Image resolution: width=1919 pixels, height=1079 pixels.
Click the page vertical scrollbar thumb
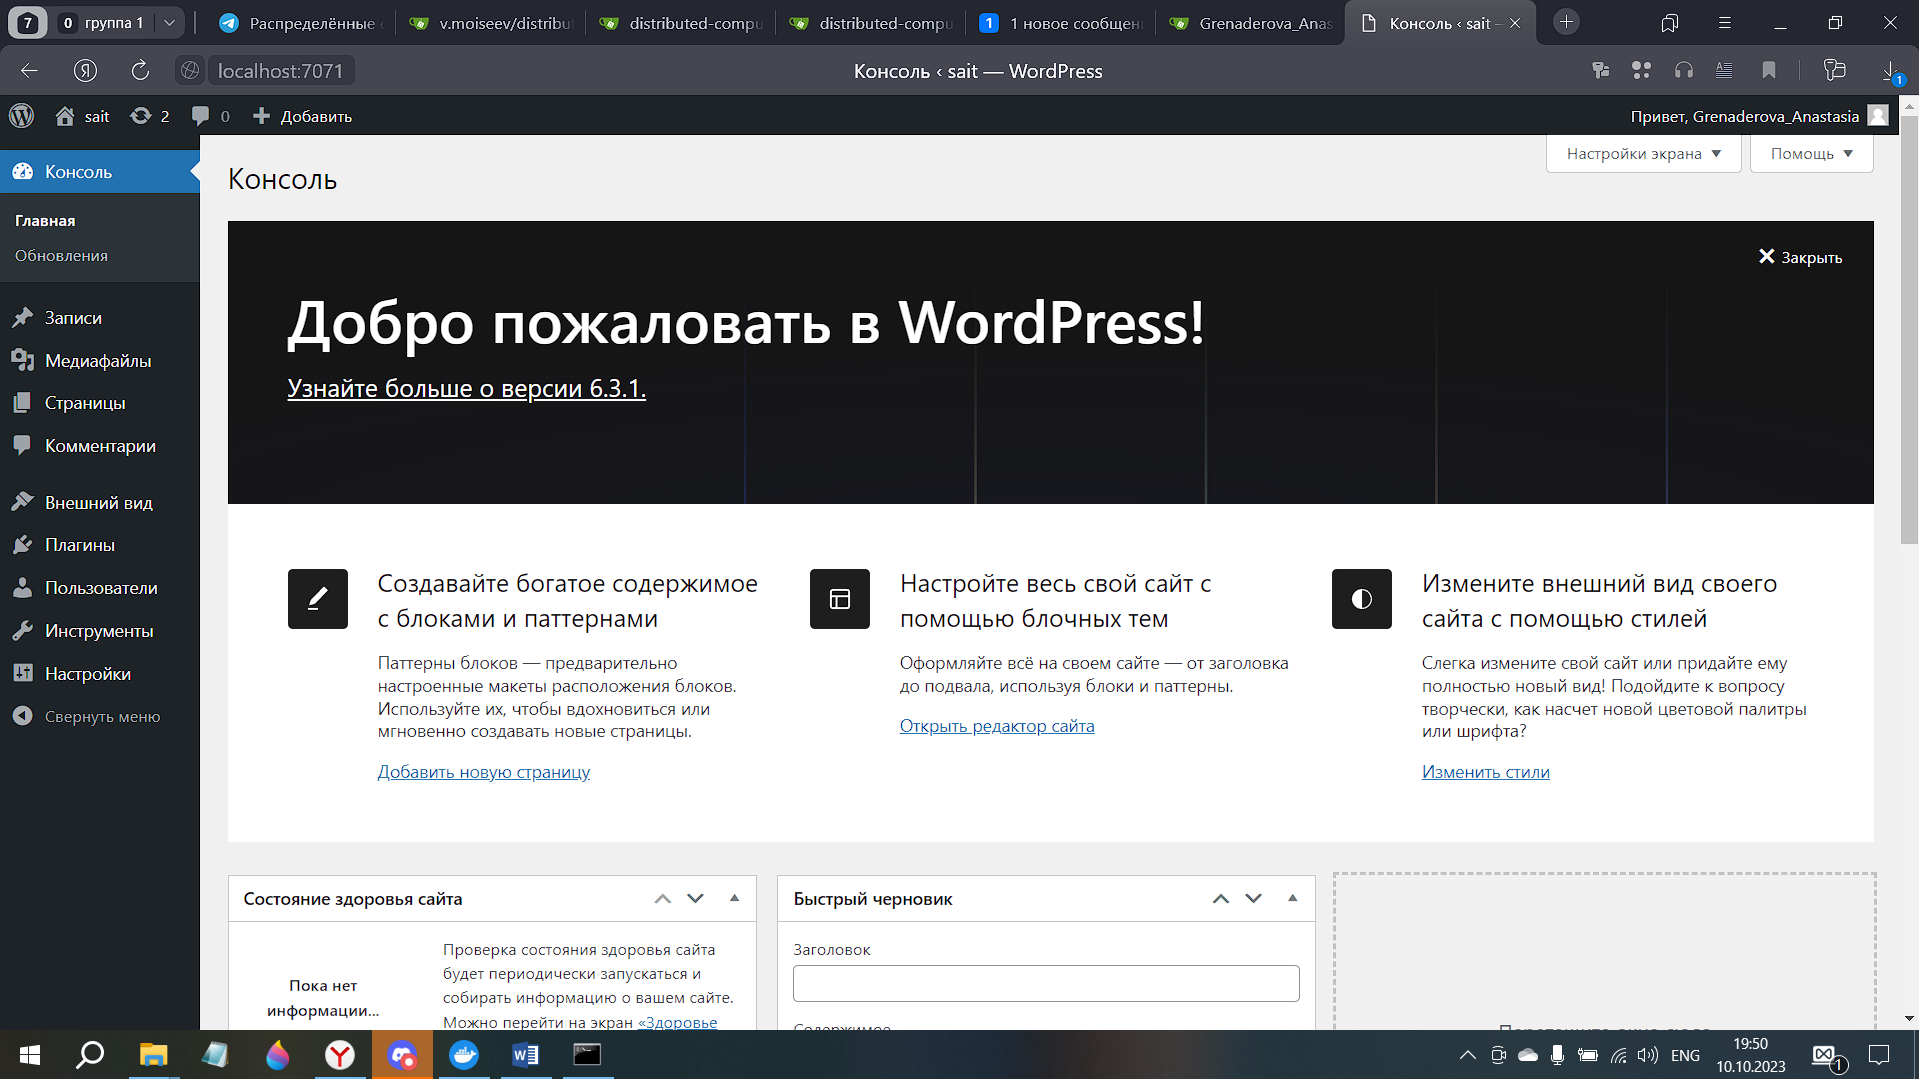pos(1909,330)
